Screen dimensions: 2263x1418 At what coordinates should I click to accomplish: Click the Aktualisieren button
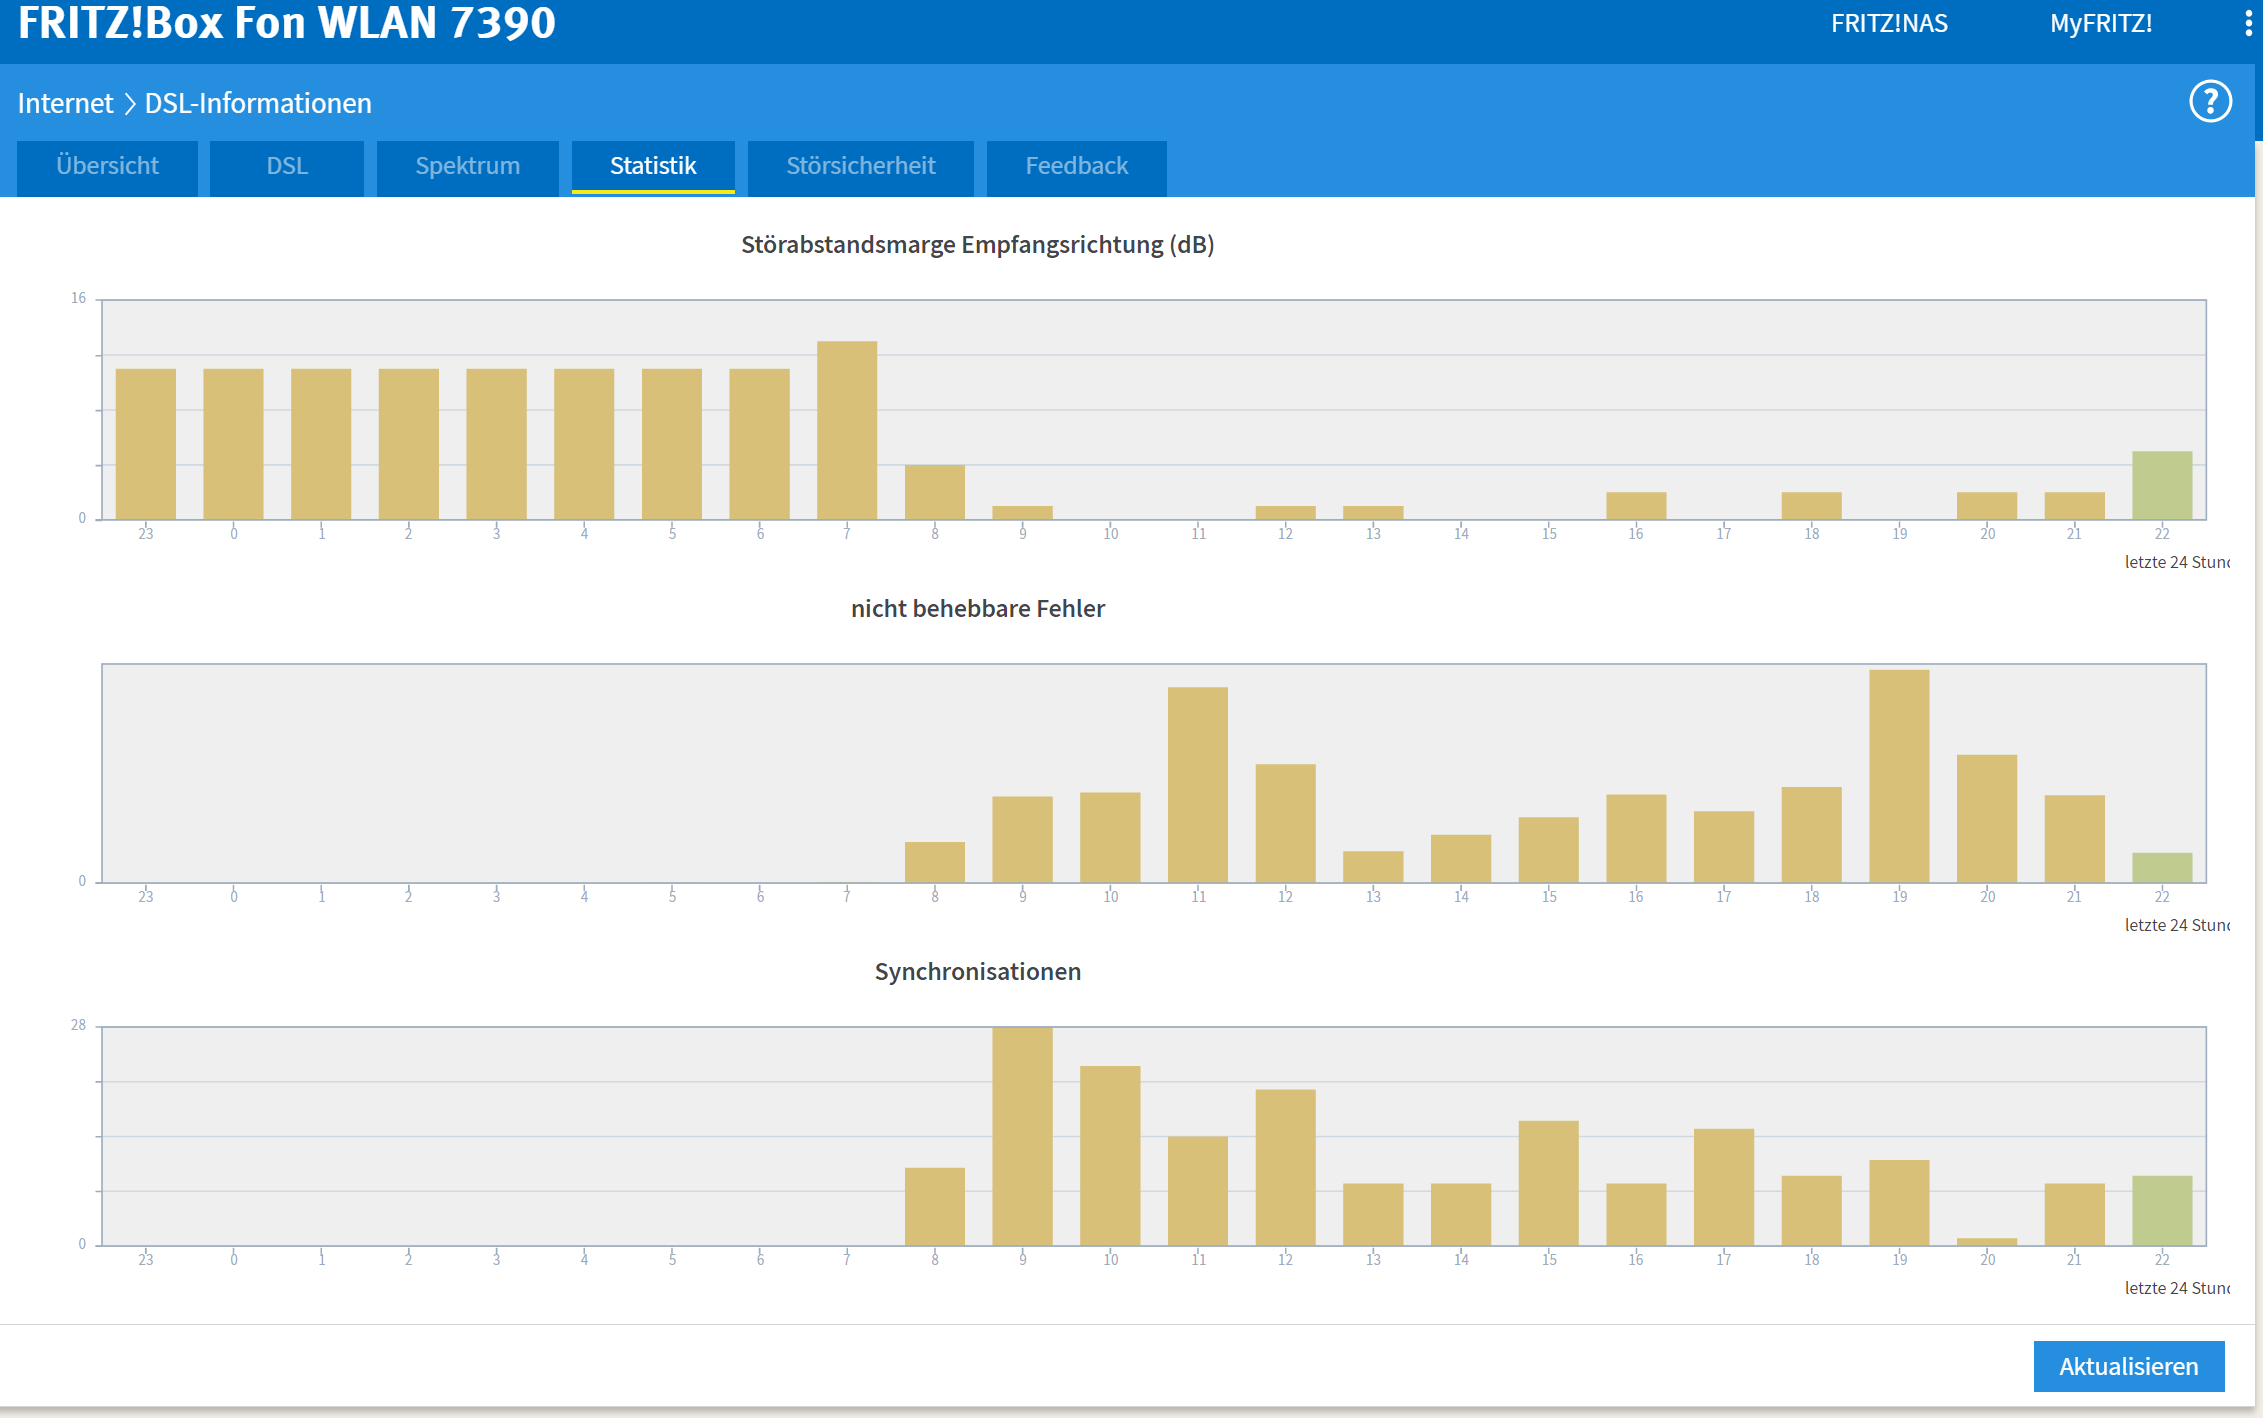click(x=2128, y=1366)
